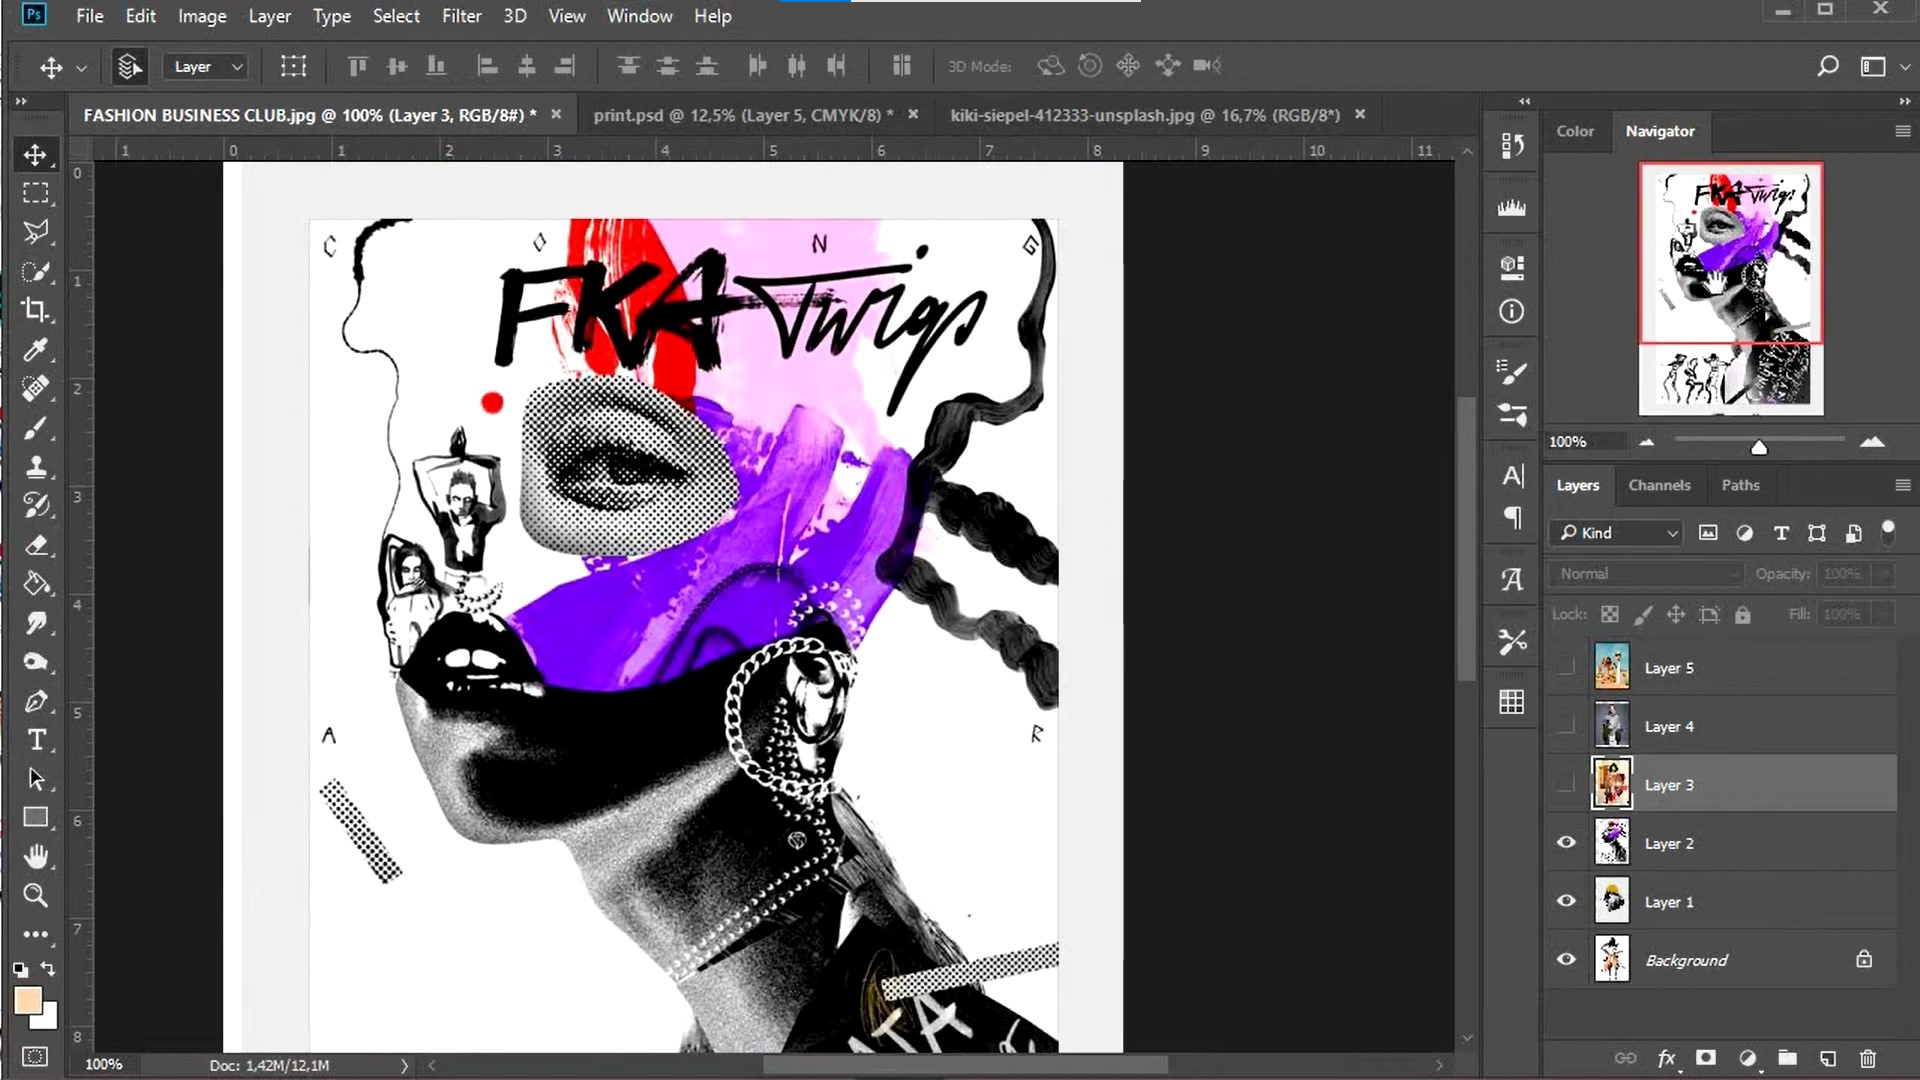Add a layer mask
The height and width of the screenshot is (1080, 1920).
click(x=1706, y=1058)
